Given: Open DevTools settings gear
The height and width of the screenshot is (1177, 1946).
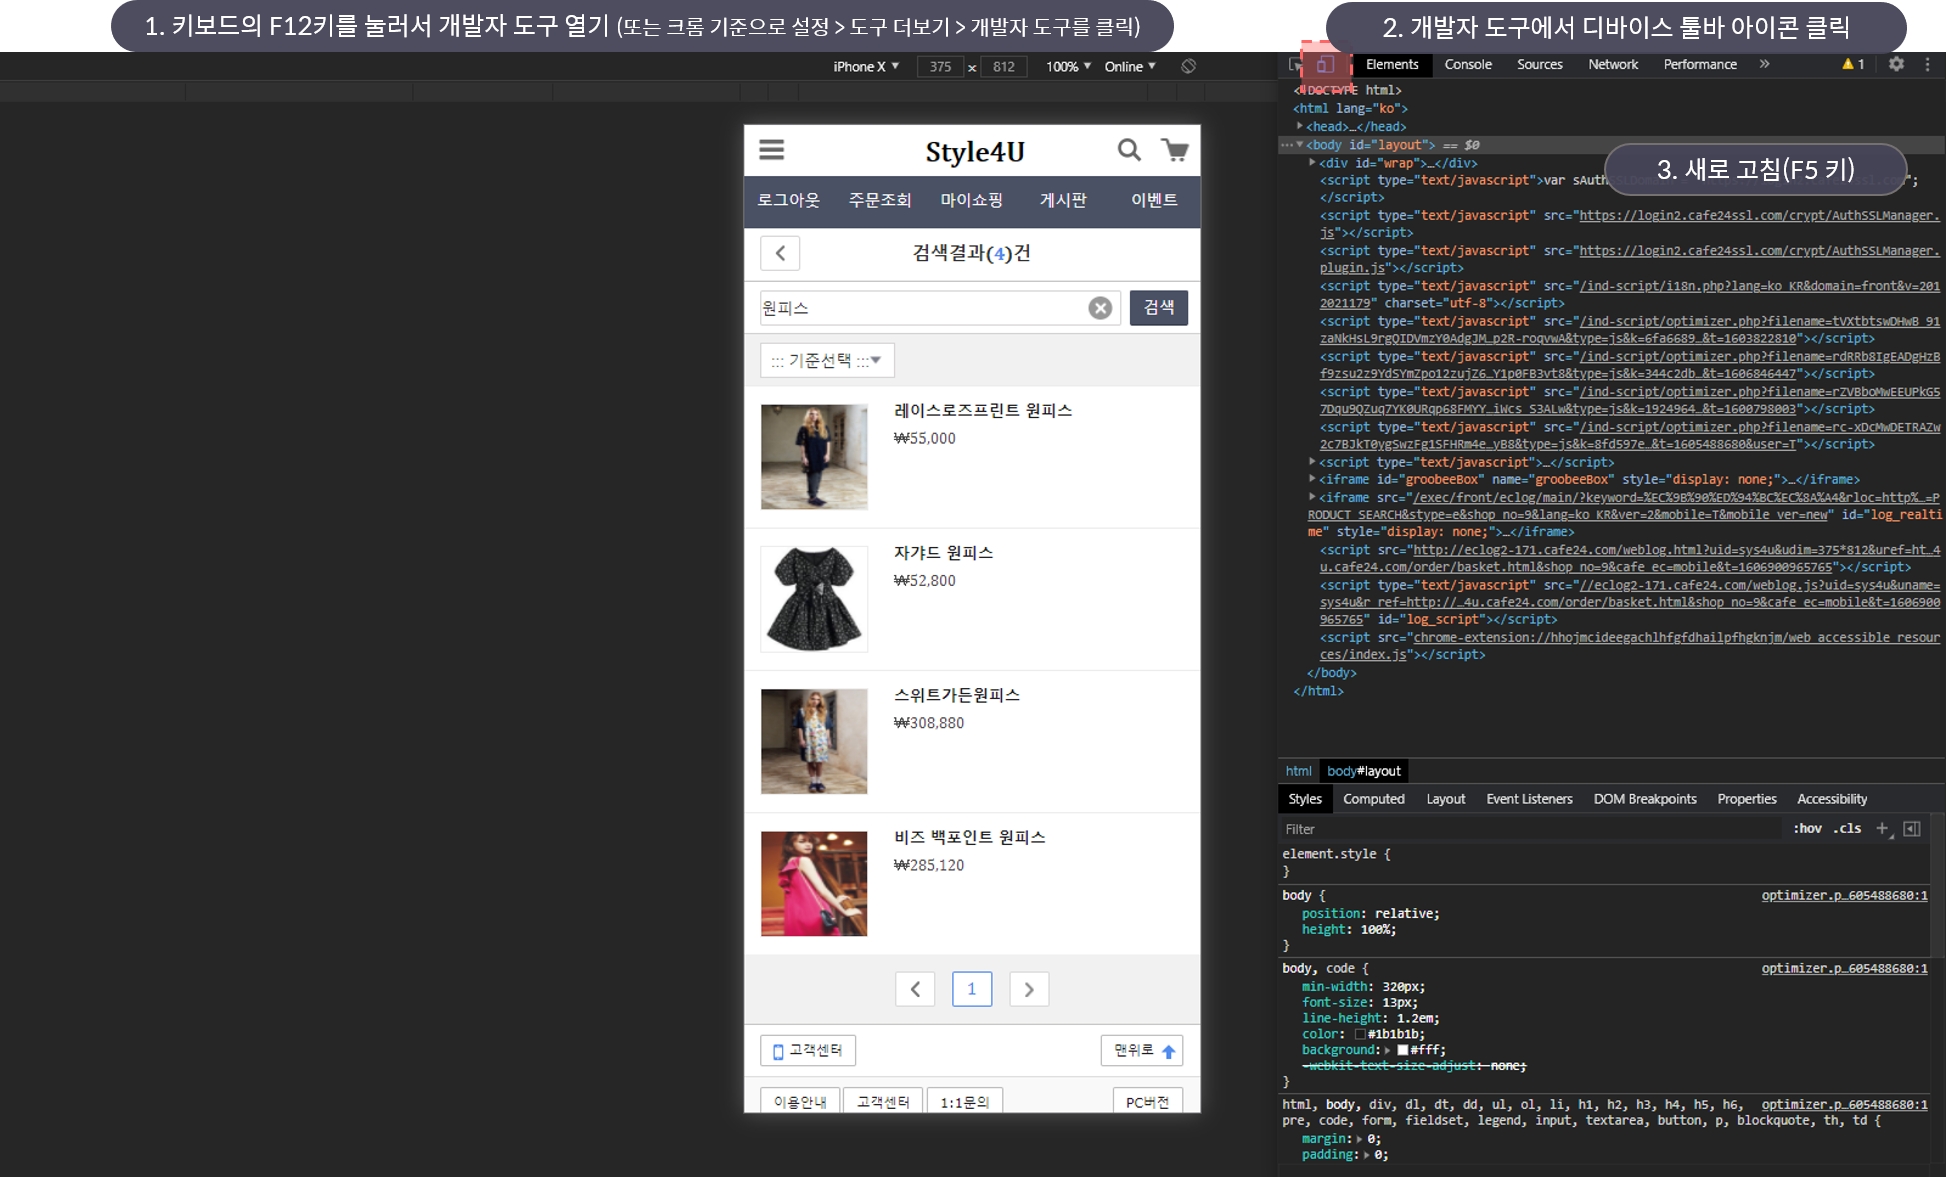Looking at the screenshot, I should pyautogui.click(x=1896, y=64).
